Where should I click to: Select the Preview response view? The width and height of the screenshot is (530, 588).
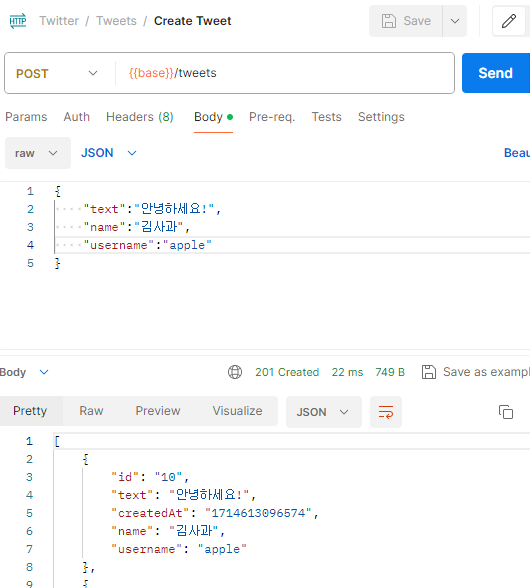[158, 411]
